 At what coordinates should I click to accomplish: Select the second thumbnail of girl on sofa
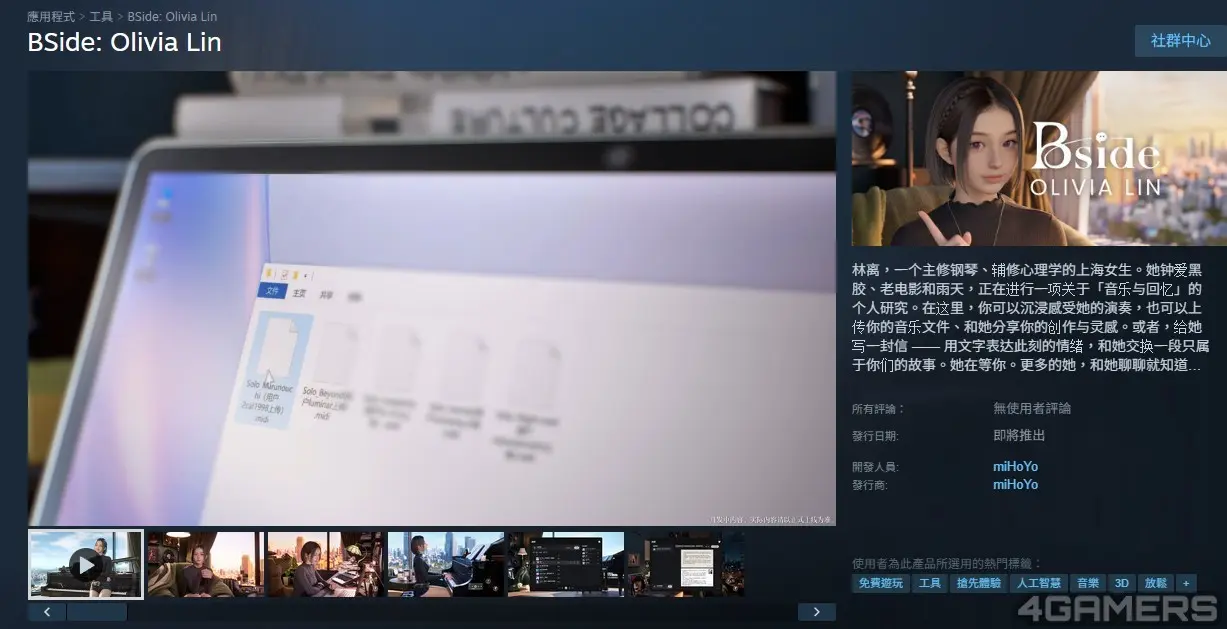click(x=205, y=564)
